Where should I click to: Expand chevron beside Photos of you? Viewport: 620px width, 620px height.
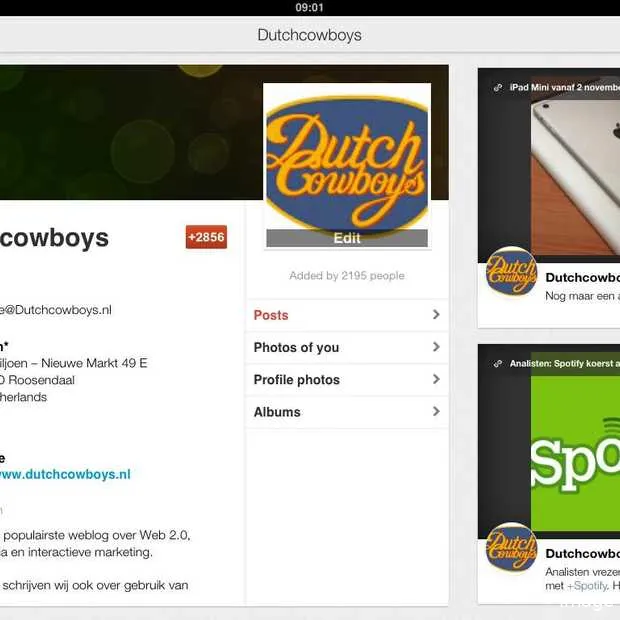coord(436,347)
